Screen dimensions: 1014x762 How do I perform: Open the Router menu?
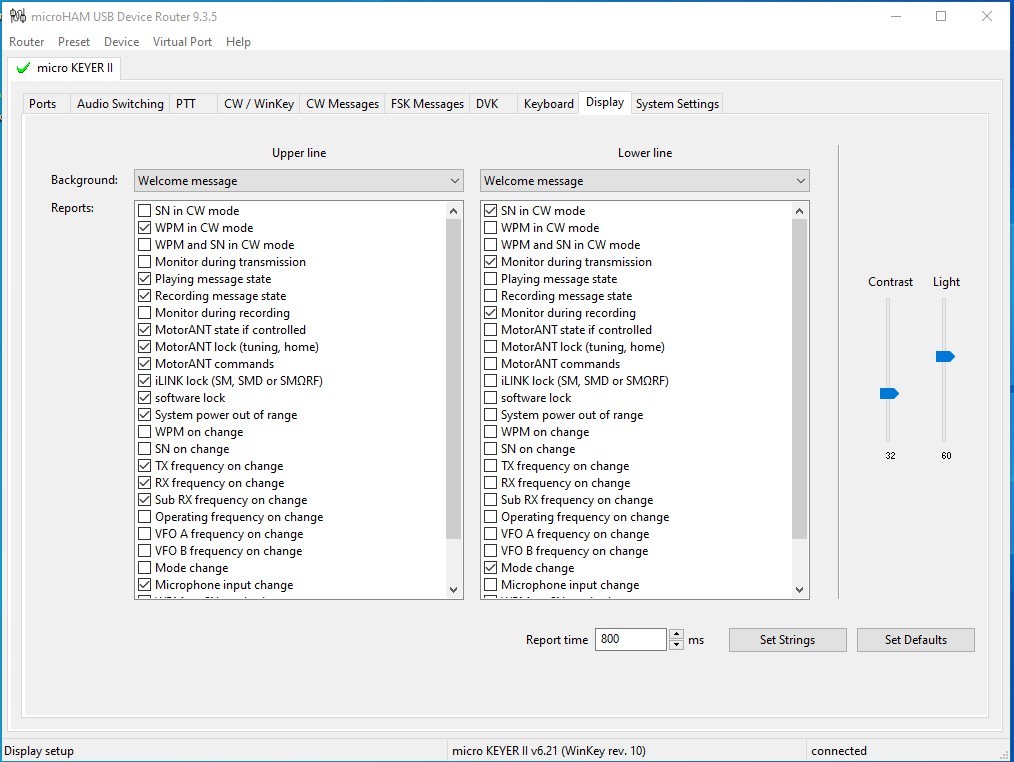click(x=27, y=42)
